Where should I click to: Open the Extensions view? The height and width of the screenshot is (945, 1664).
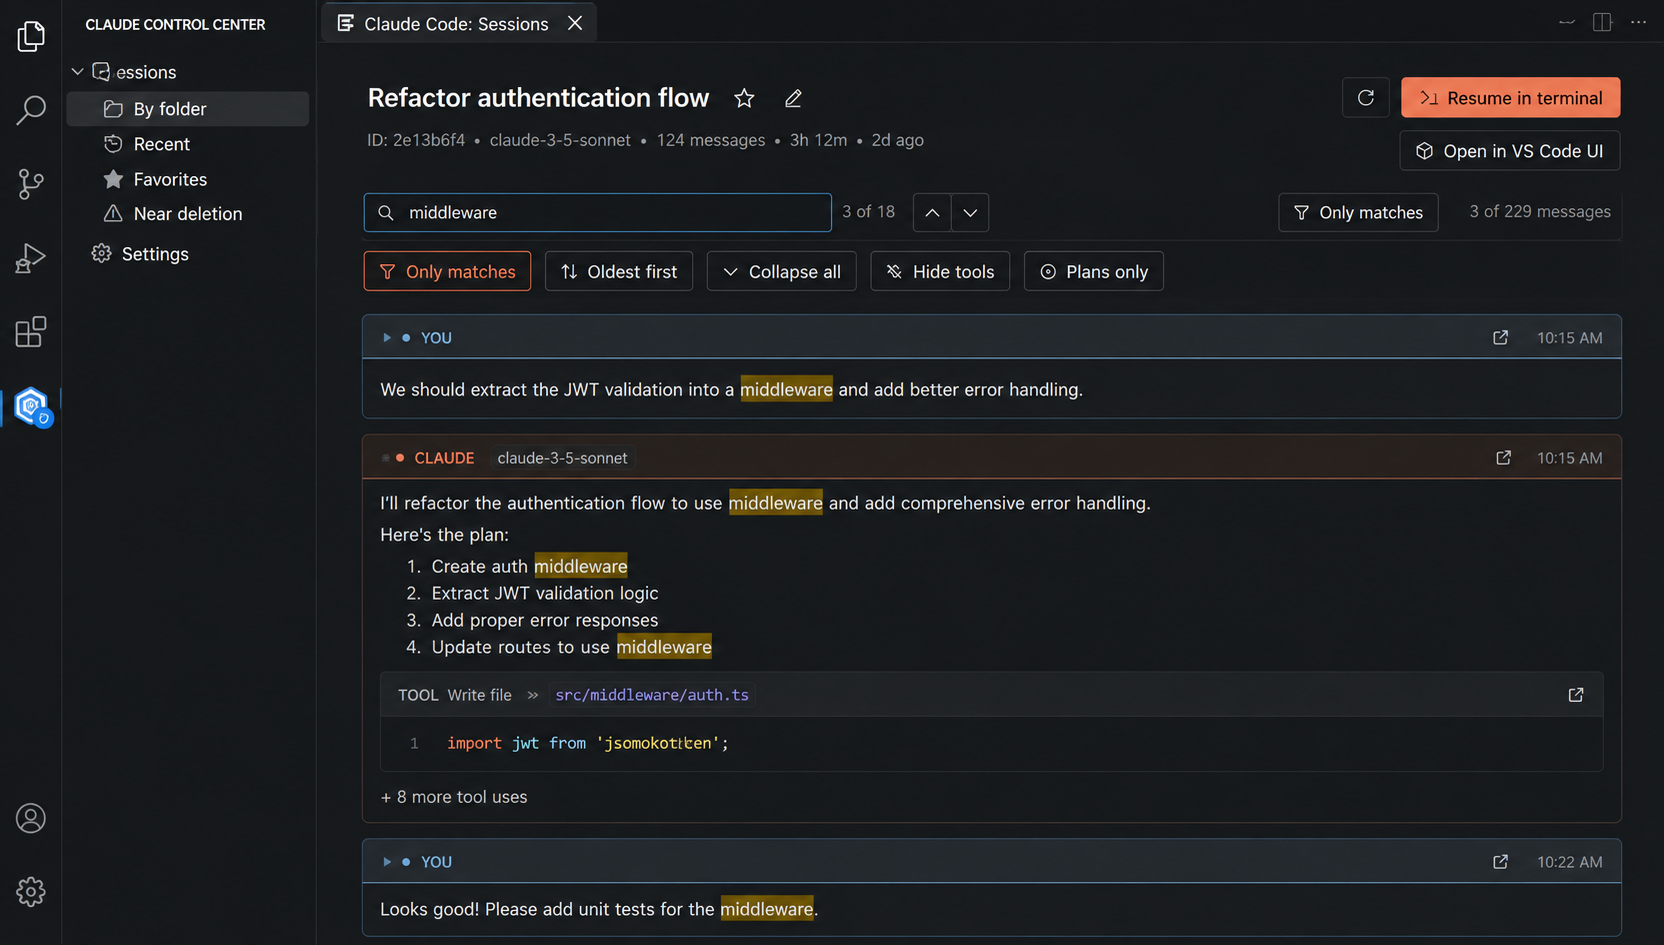[31, 332]
